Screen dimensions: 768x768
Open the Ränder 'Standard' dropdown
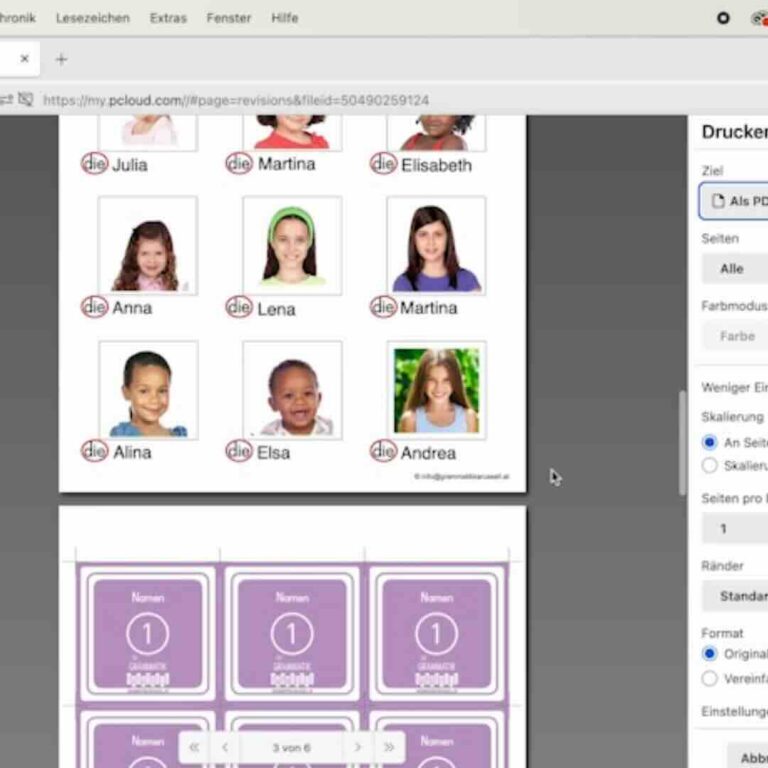click(x=735, y=596)
